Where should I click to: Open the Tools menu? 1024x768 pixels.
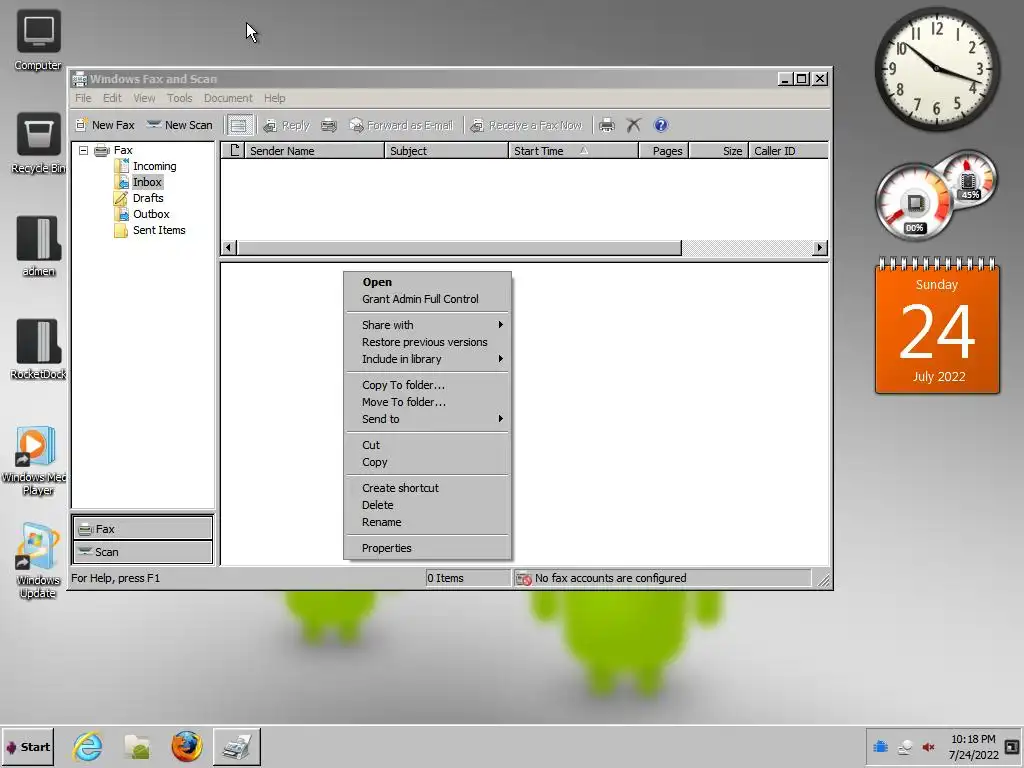[179, 98]
